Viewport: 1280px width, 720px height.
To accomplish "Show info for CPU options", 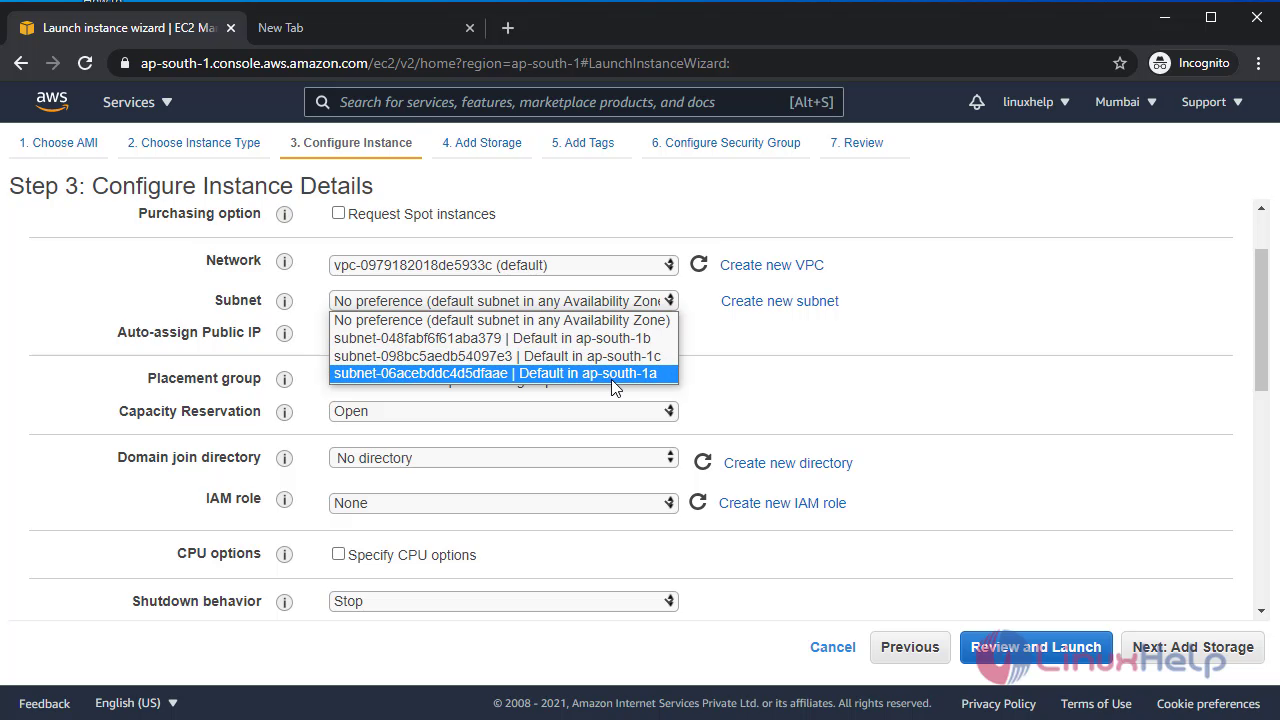I will point(284,554).
